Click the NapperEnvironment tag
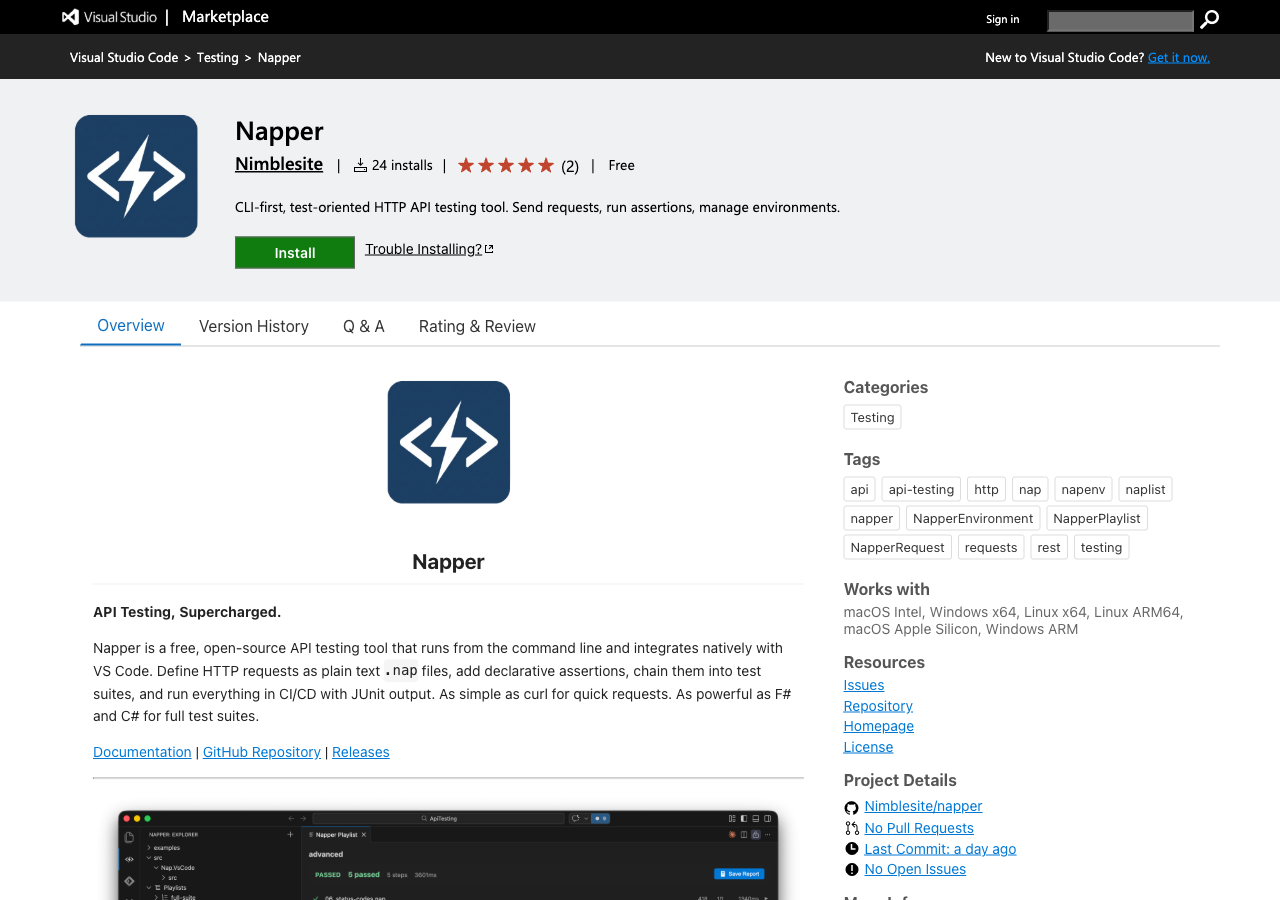 coord(973,518)
